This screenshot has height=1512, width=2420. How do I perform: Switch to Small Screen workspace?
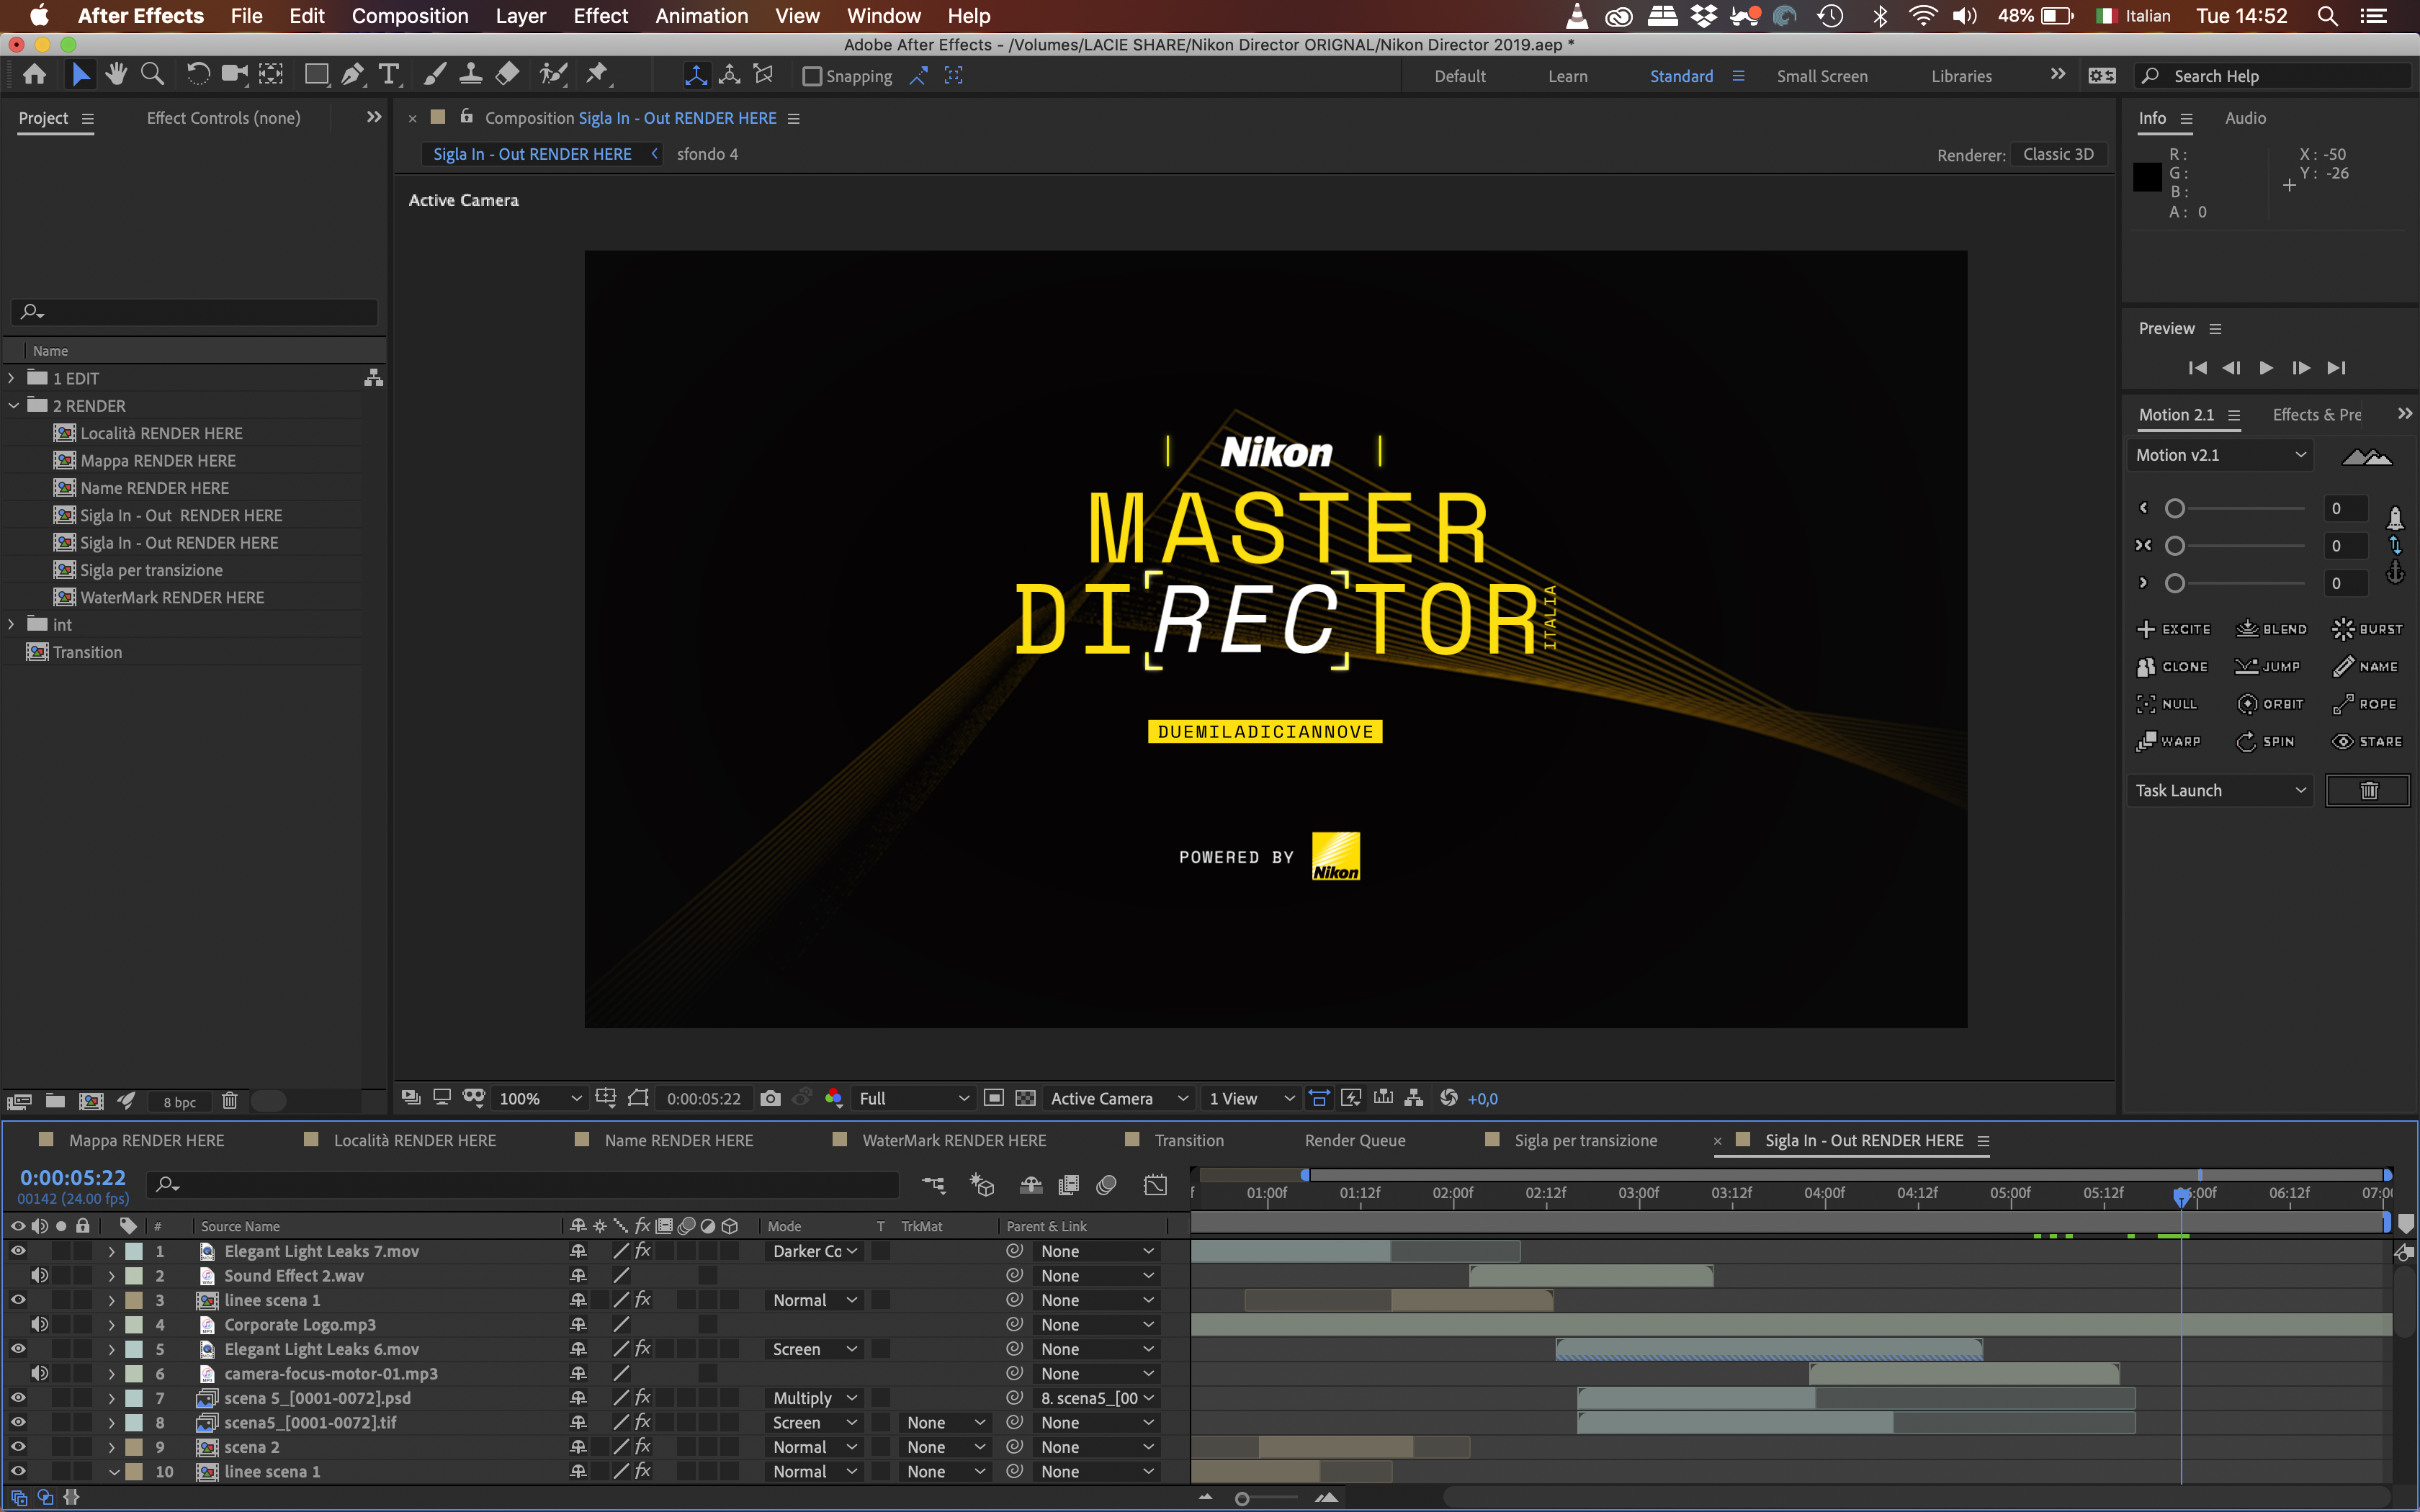(x=1822, y=76)
